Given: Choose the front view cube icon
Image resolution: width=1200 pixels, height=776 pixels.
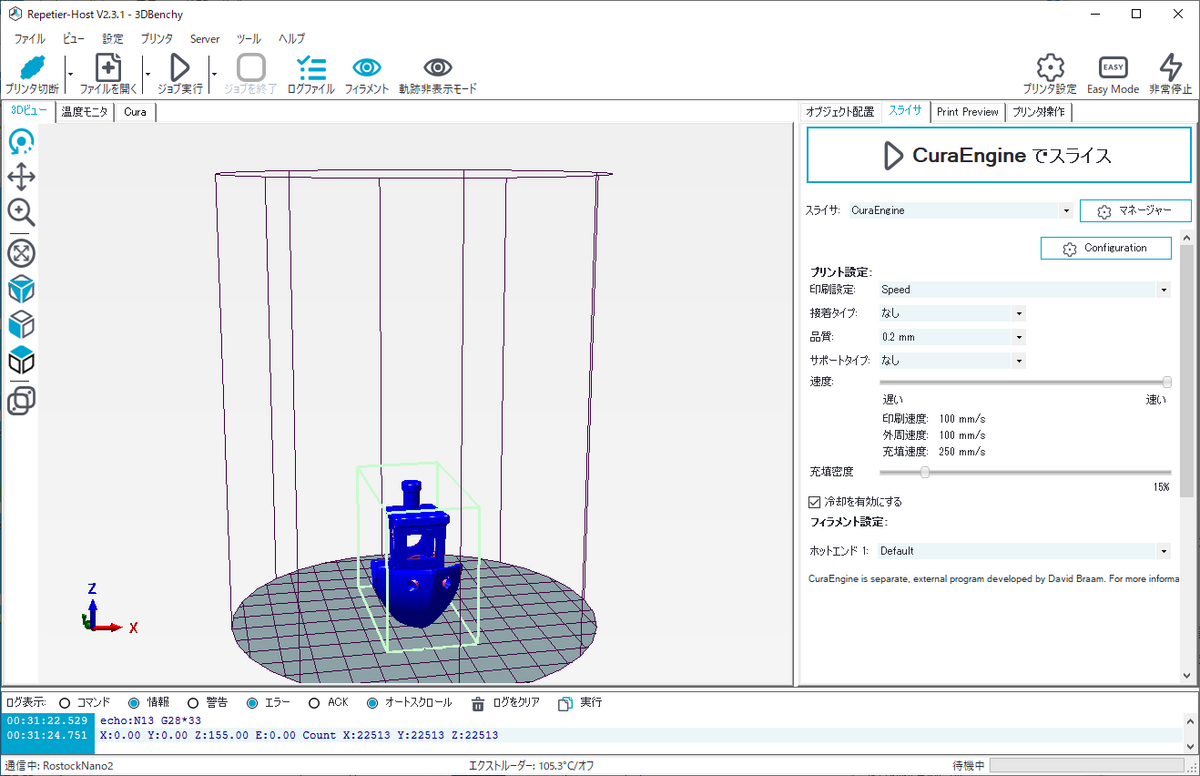Looking at the screenshot, I should (21, 324).
